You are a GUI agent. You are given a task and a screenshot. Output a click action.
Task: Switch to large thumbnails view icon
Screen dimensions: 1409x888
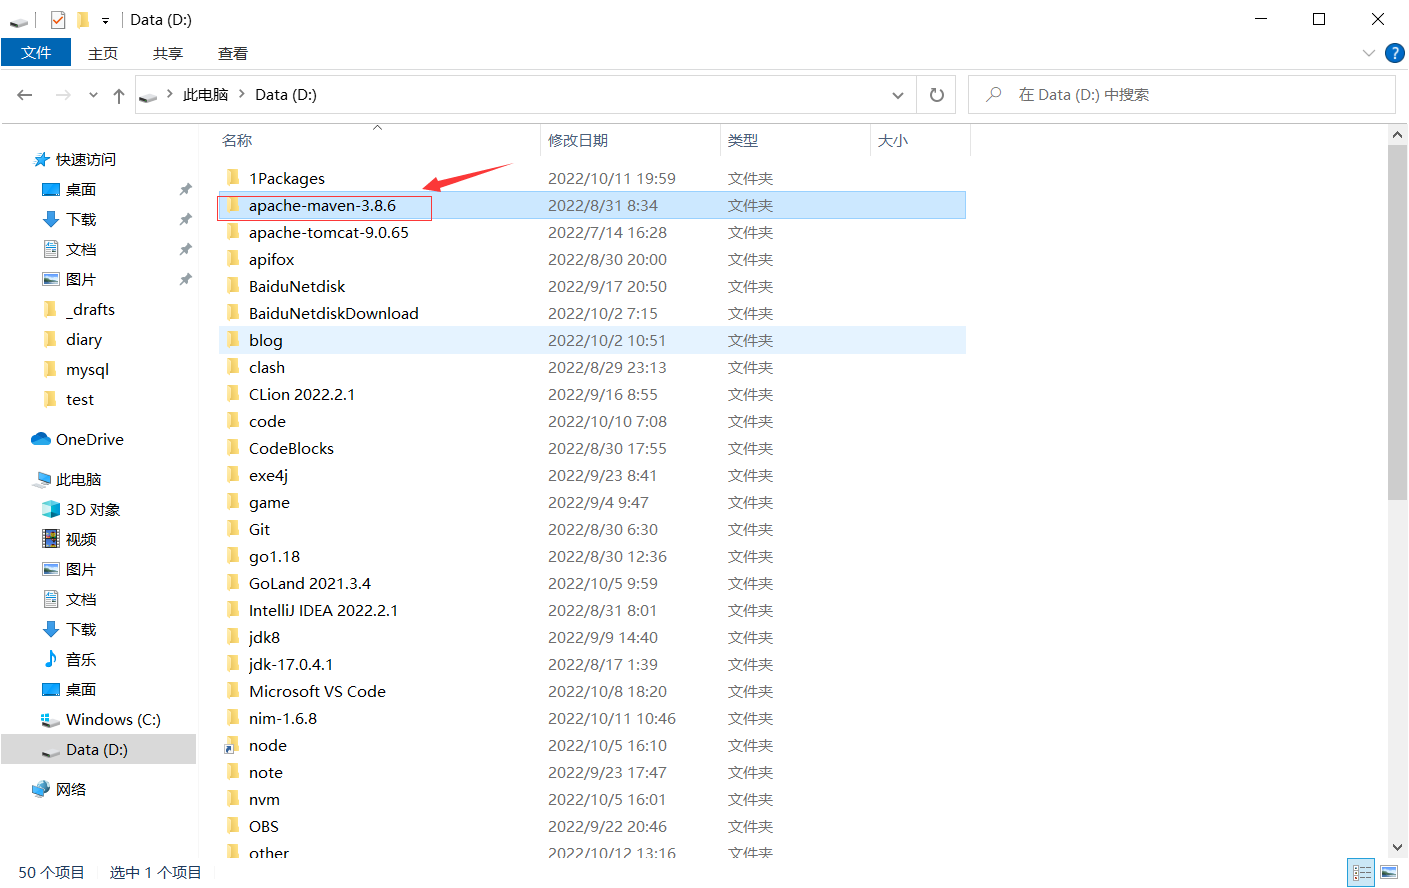point(1389,873)
